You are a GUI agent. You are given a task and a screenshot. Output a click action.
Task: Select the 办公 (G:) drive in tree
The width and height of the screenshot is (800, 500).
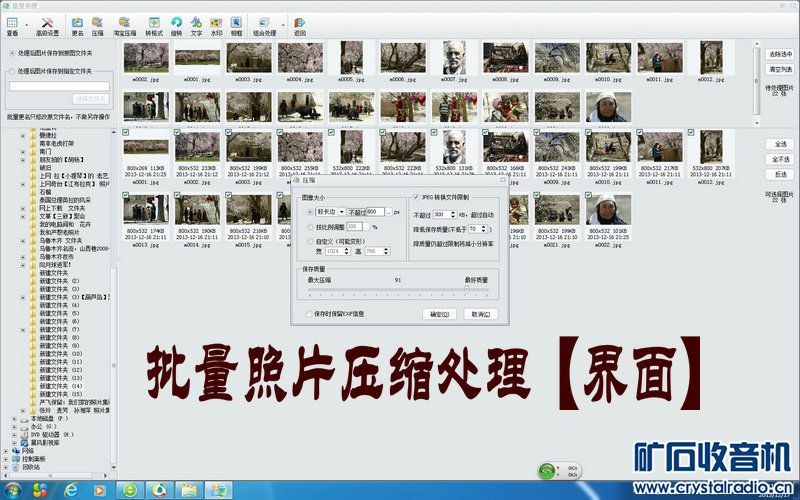pos(43,427)
